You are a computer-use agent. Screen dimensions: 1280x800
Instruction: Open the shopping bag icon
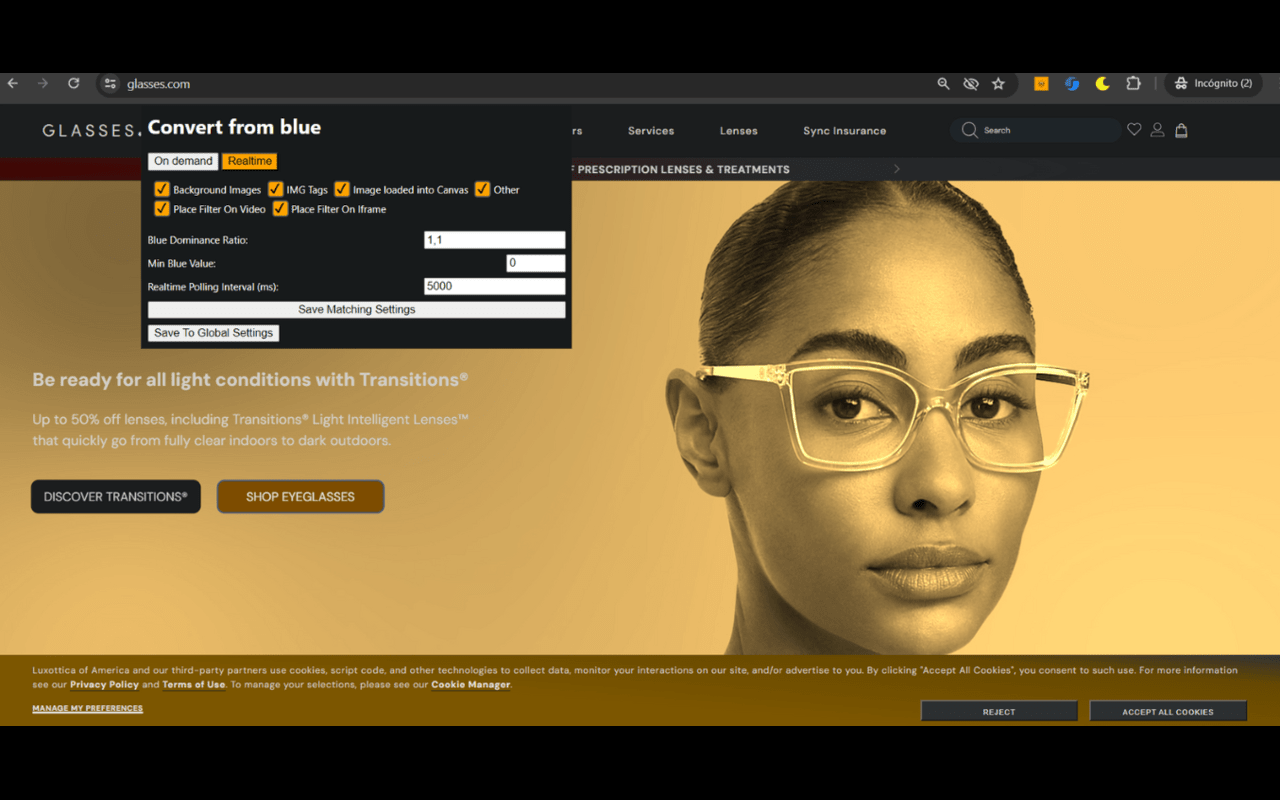pyautogui.click(x=1181, y=130)
